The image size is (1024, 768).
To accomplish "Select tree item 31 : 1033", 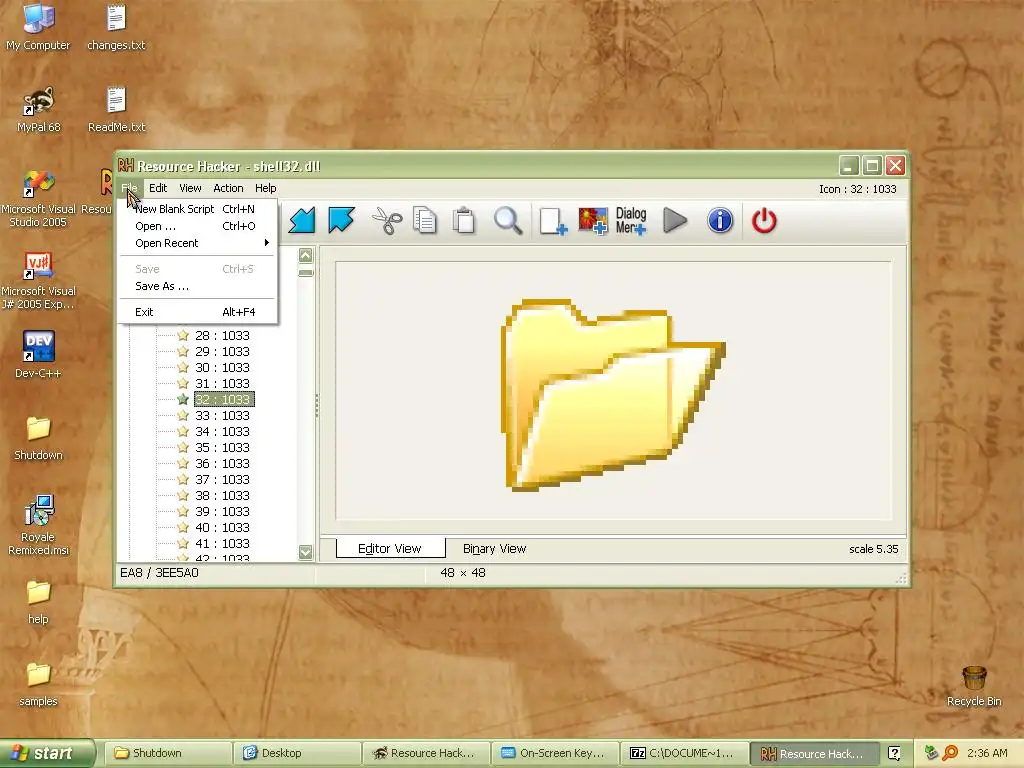I will point(222,383).
